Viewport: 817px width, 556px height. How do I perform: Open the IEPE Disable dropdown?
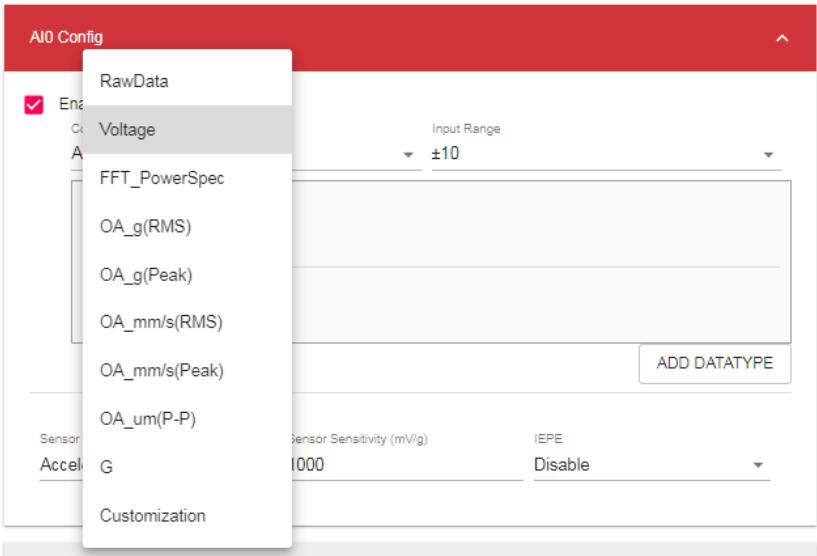coord(652,464)
